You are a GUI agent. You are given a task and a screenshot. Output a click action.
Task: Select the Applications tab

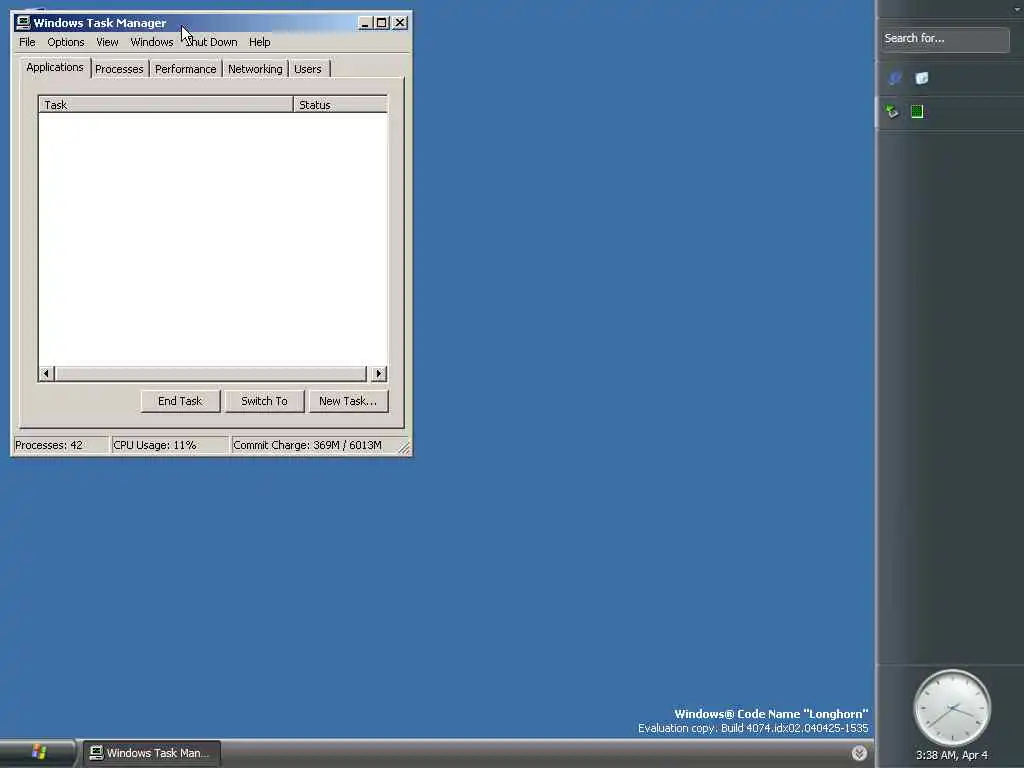click(55, 67)
